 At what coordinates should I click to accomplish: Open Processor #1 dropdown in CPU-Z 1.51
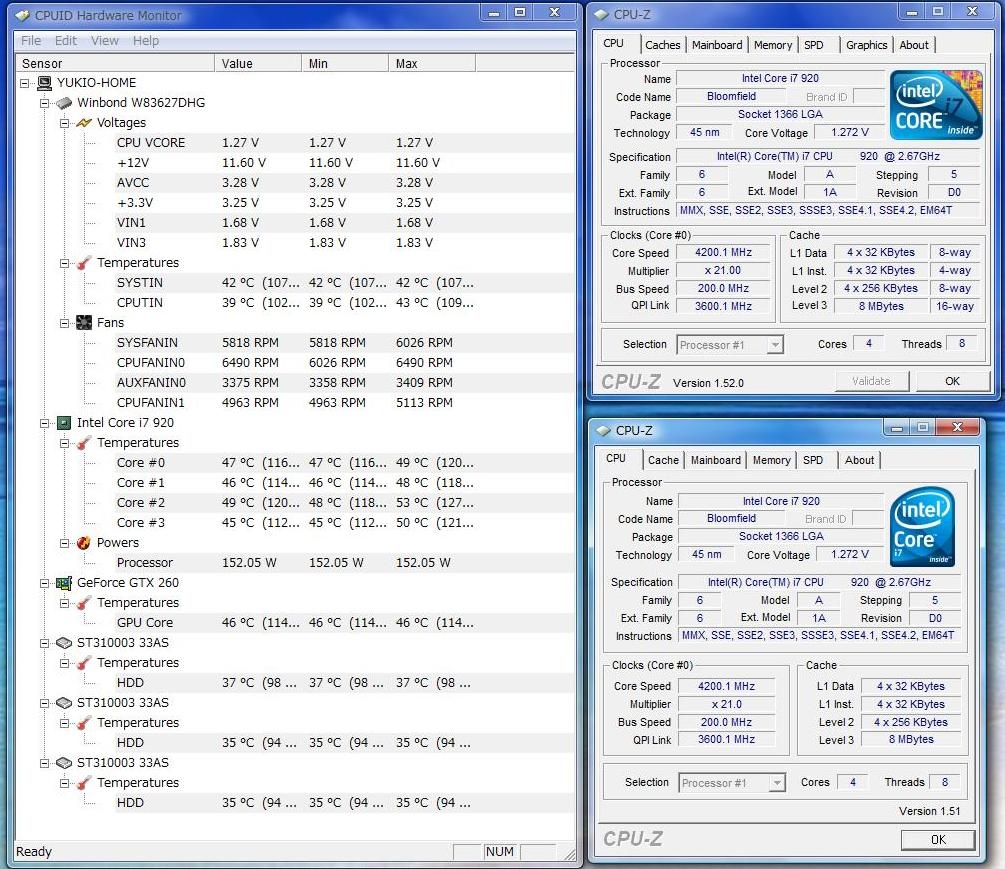pyautogui.click(x=777, y=782)
